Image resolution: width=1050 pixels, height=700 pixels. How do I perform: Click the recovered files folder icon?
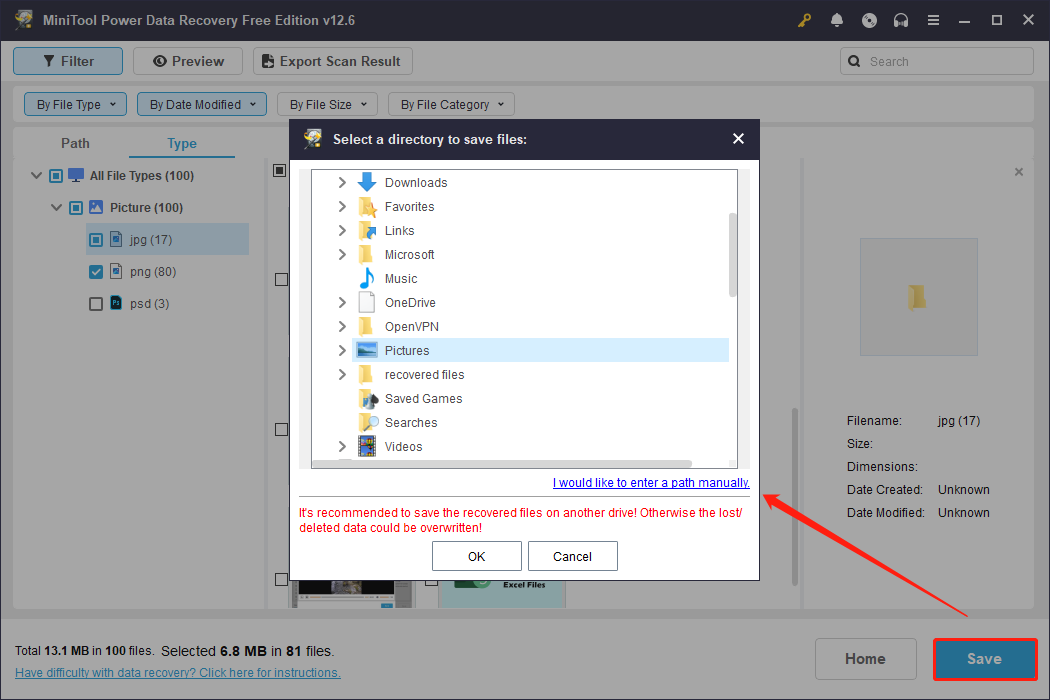click(366, 374)
